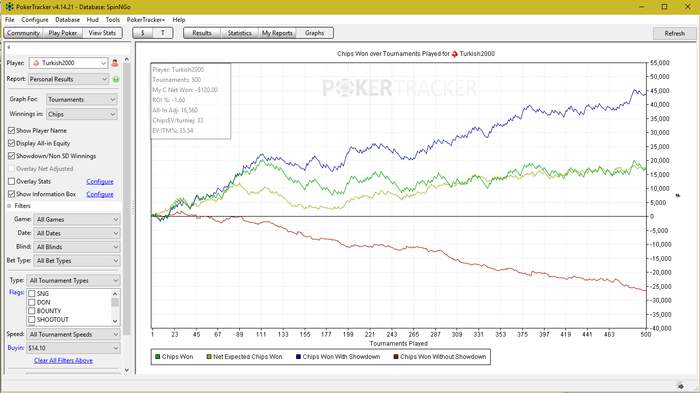Toggle Display All-in Equity checkbox
Image resolution: width=700 pixels, height=393 pixels.
[12, 143]
